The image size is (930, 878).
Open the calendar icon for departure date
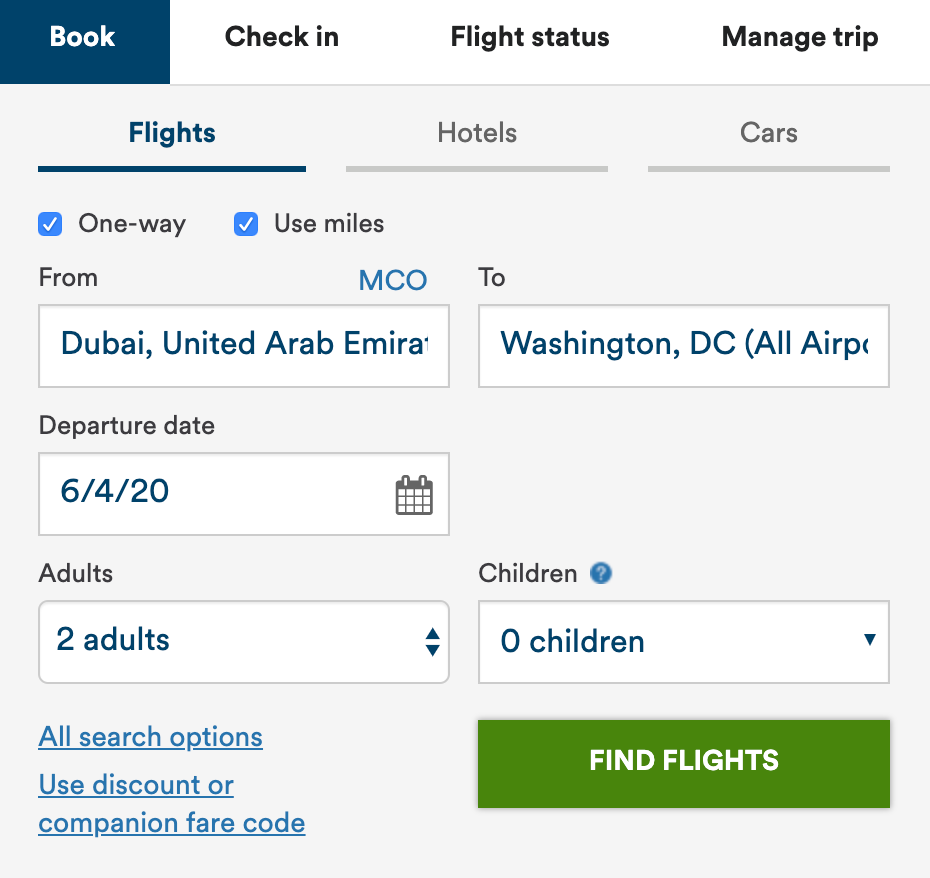tap(414, 494)
